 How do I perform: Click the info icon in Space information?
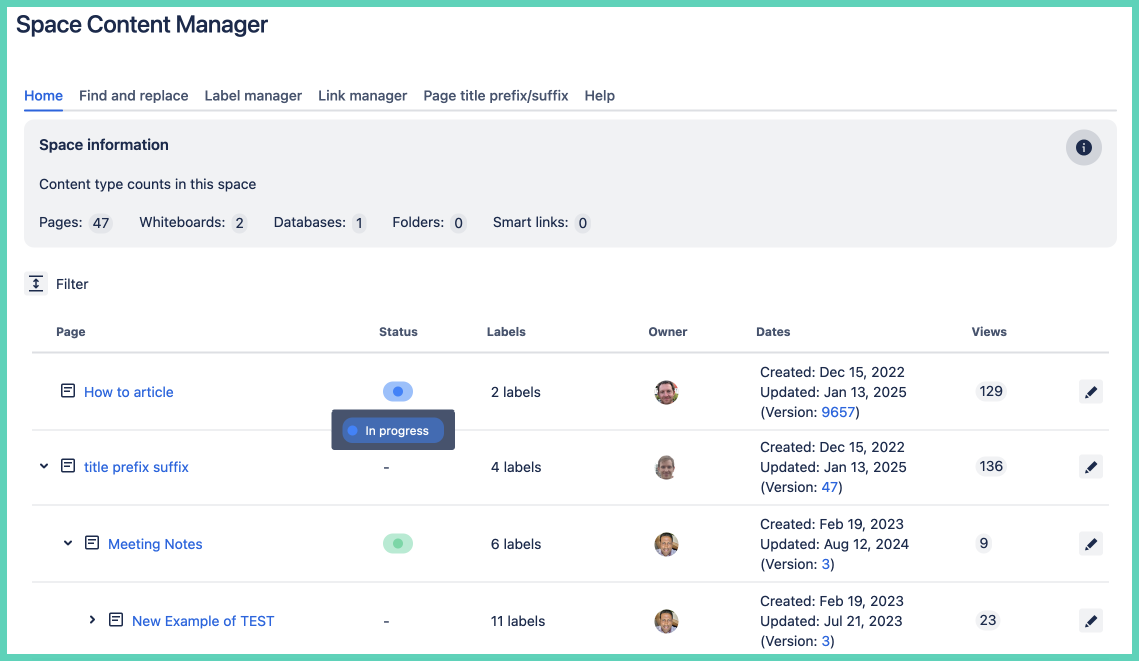pyautogui.click(x=1083, y=148)
